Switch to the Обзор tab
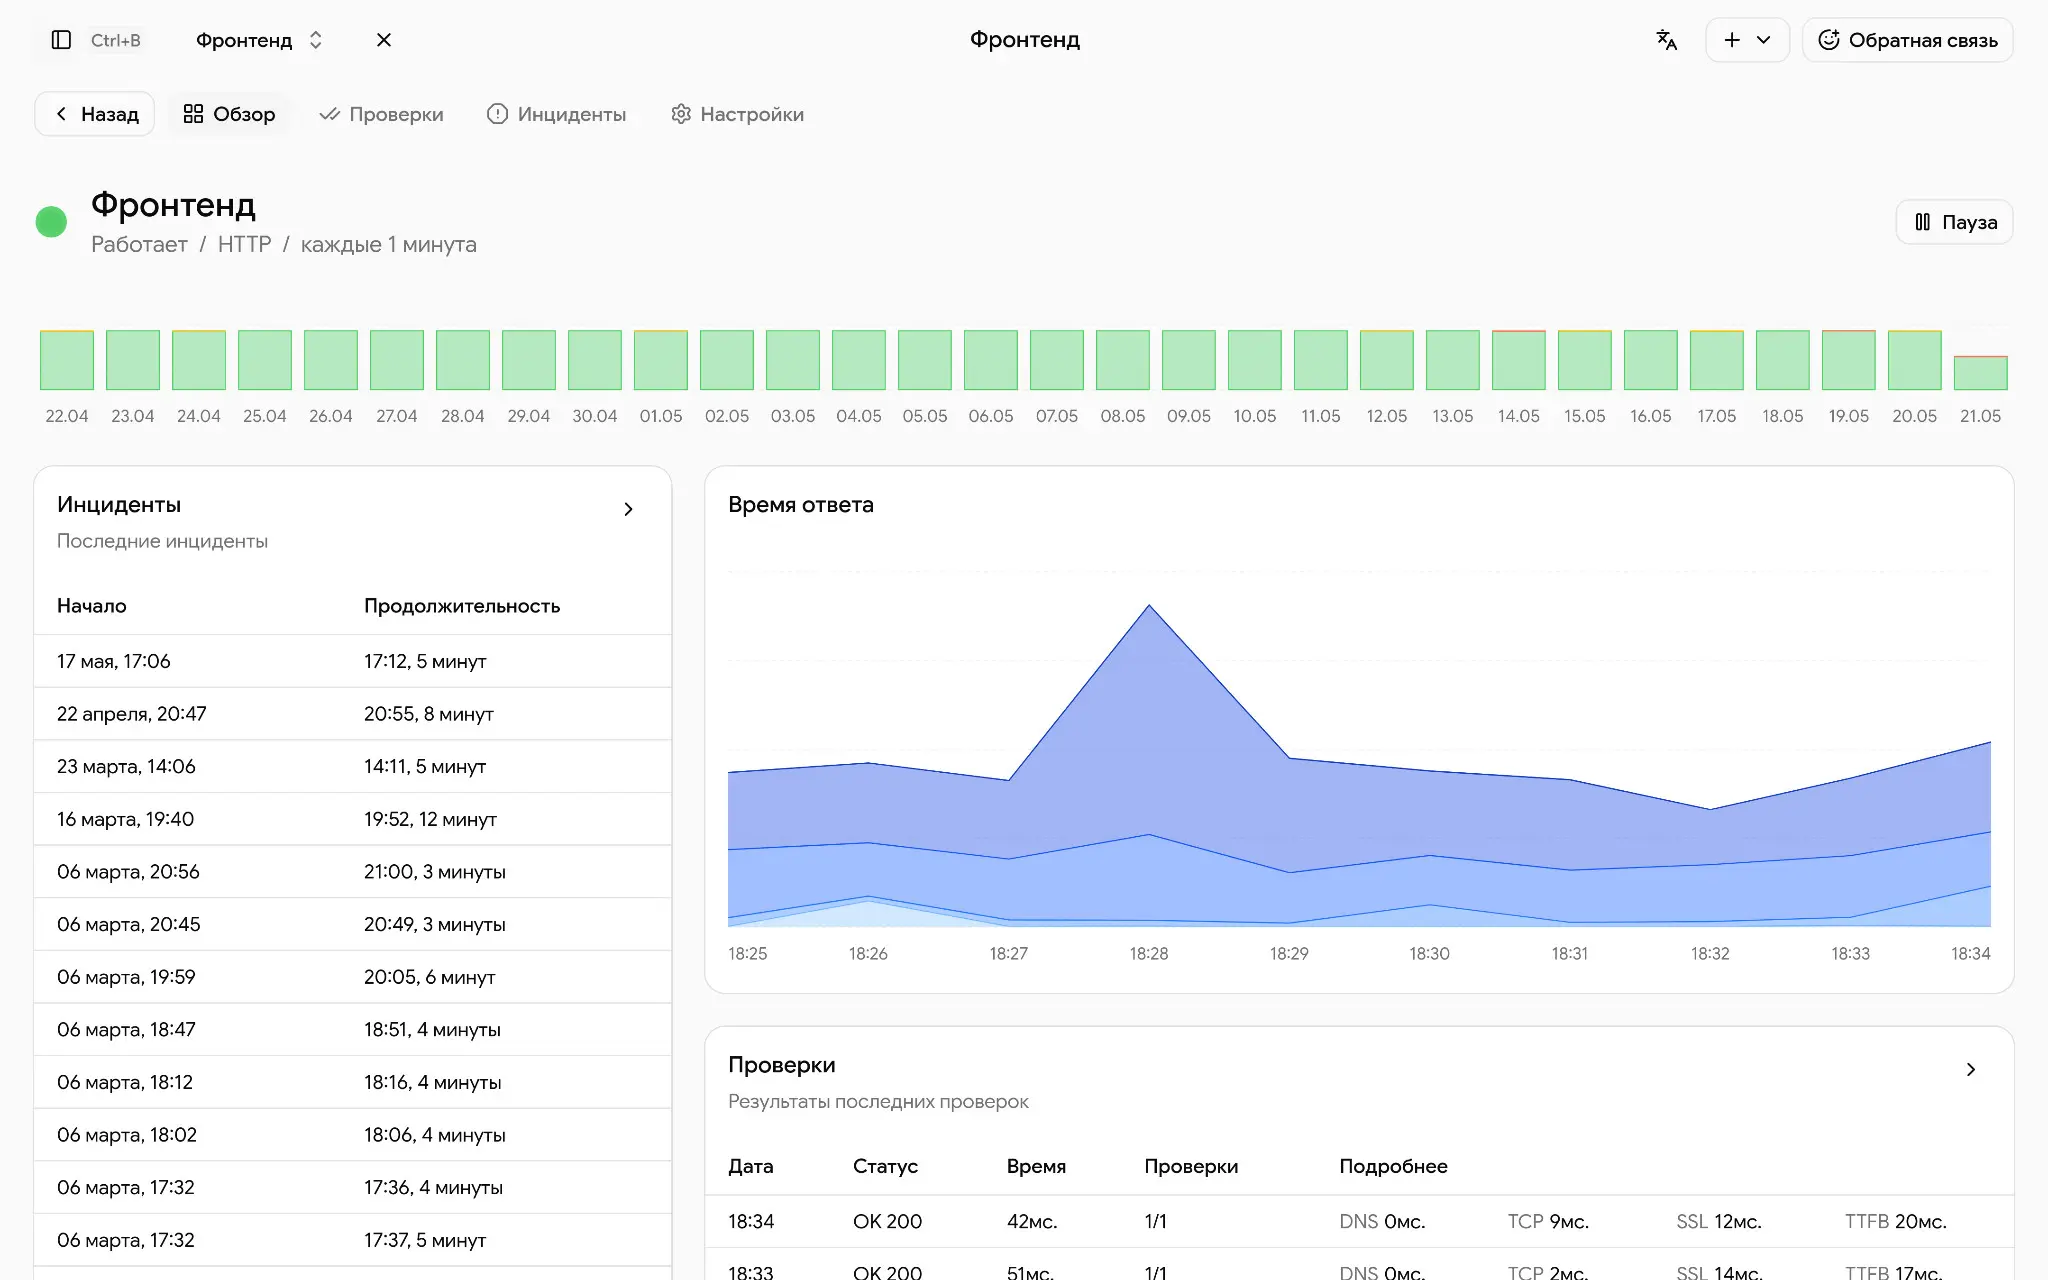The image size is (2048, 1280). coord(229,114)
